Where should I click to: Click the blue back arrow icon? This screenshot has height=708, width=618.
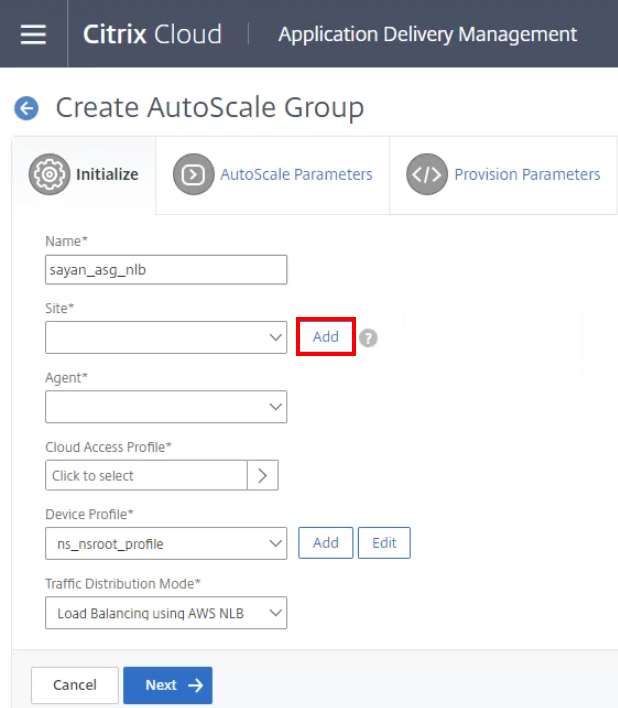pyautogui.click(x=26, y=108)
